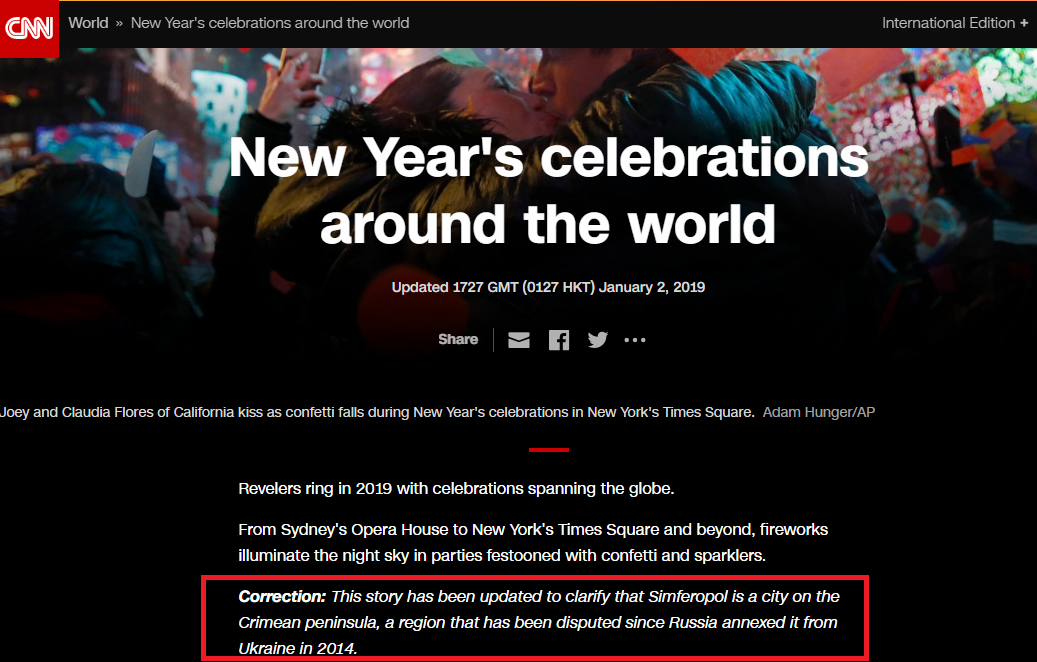Screen dimensions: 1037x662
Task: Click the Revelers ring in 2019 paragraph
Action: tap(456, 489)
